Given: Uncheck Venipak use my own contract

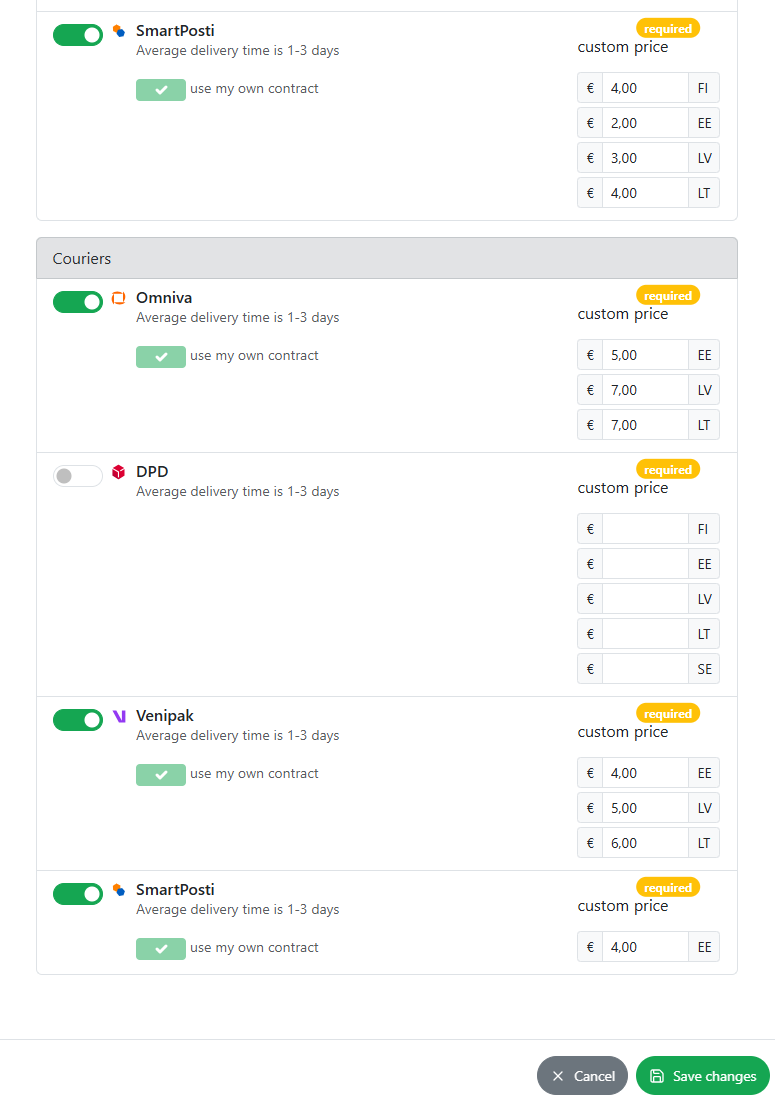Looking at the screenshot, I should pos(161,774).
